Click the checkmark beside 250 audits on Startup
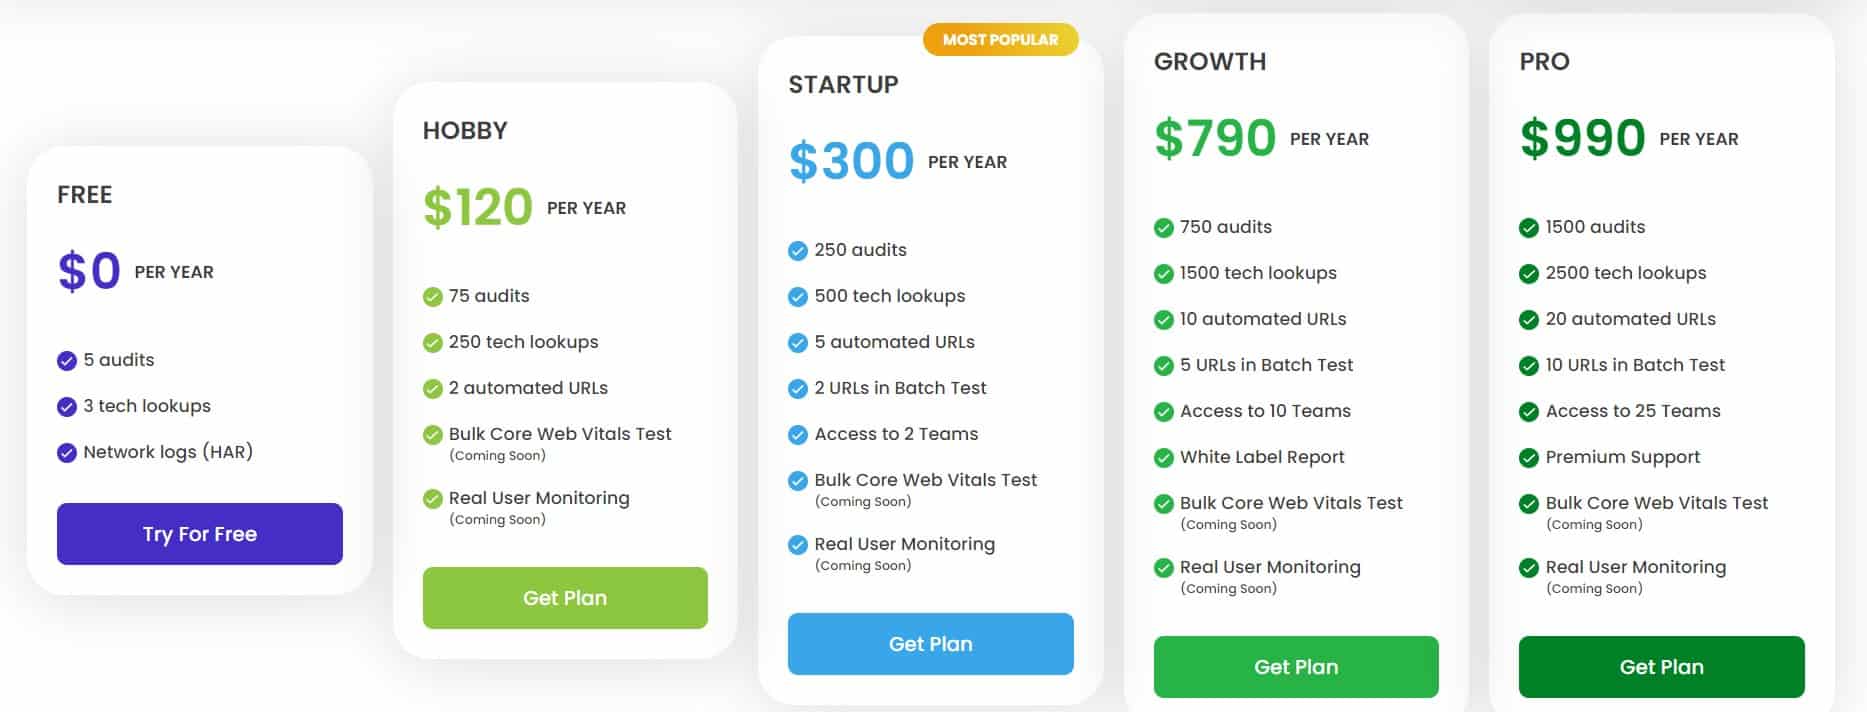 pyautogui.click(x=797, y=250)
